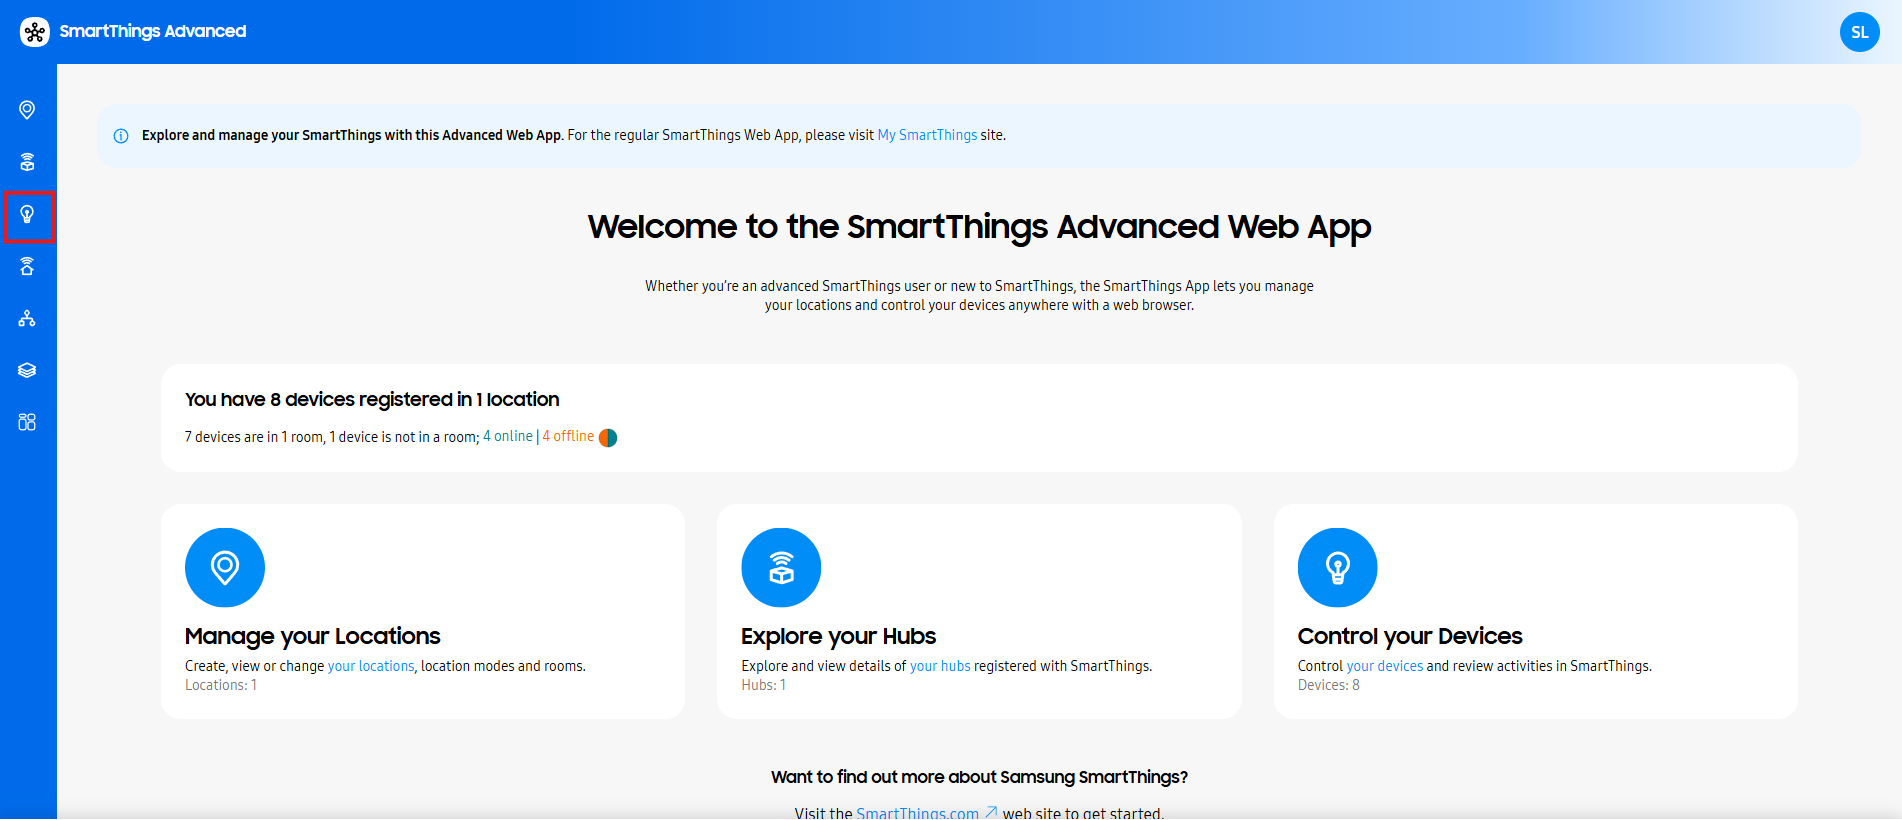1902x820 pixels.
Task: Follow the My SmartThings link
Action: click(927, 135)
